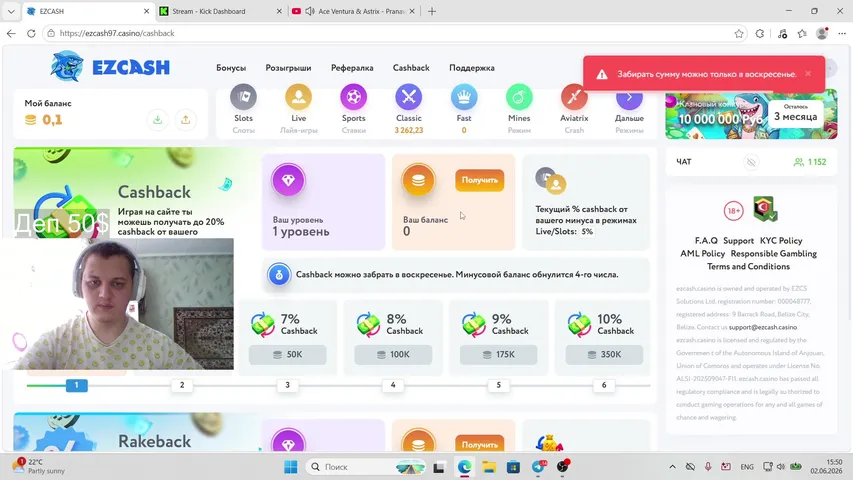Open the Бонусы menu item
The width and height of the screenshot is (853, 480).
tap(231, 68)
